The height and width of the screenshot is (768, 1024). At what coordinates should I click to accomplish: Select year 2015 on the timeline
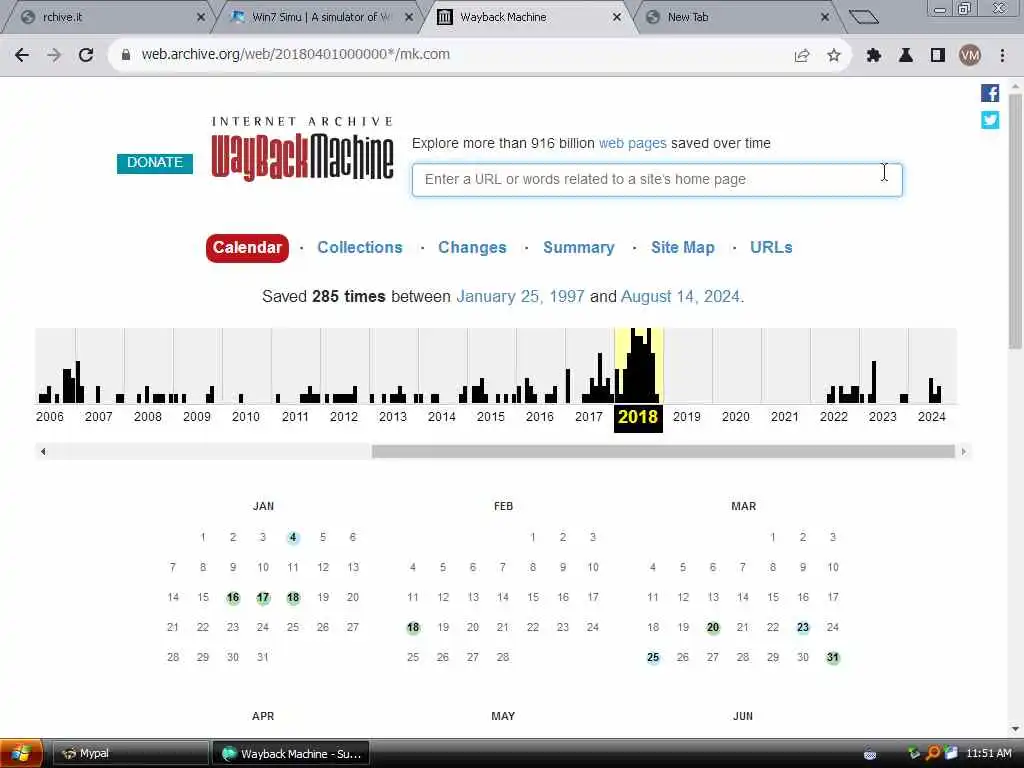coord(490,417)
